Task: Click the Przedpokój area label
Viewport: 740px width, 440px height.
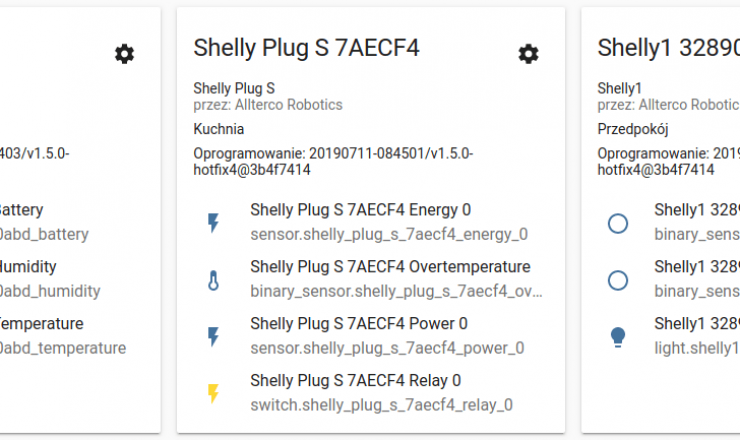Action: [633, 129]
